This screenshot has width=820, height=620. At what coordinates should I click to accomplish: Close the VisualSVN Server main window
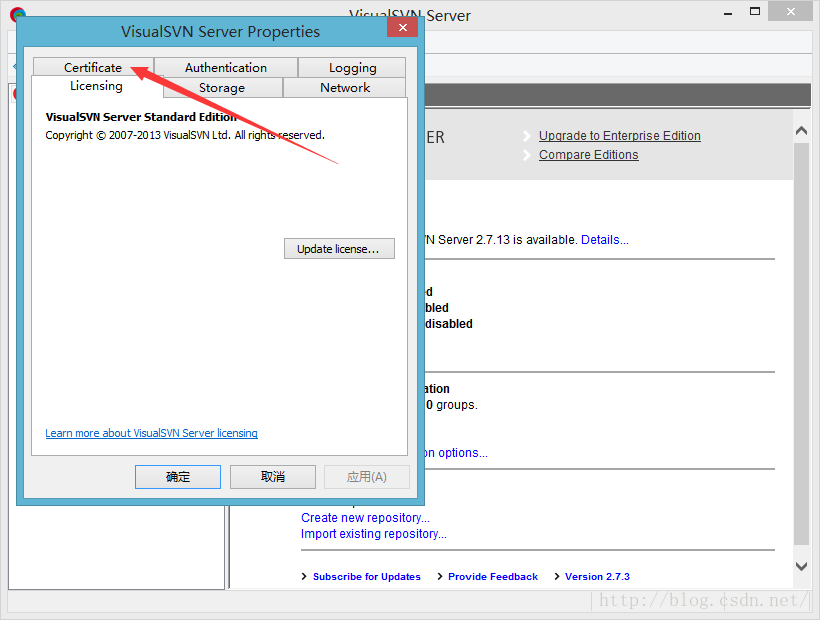click(x=790, y=12)
